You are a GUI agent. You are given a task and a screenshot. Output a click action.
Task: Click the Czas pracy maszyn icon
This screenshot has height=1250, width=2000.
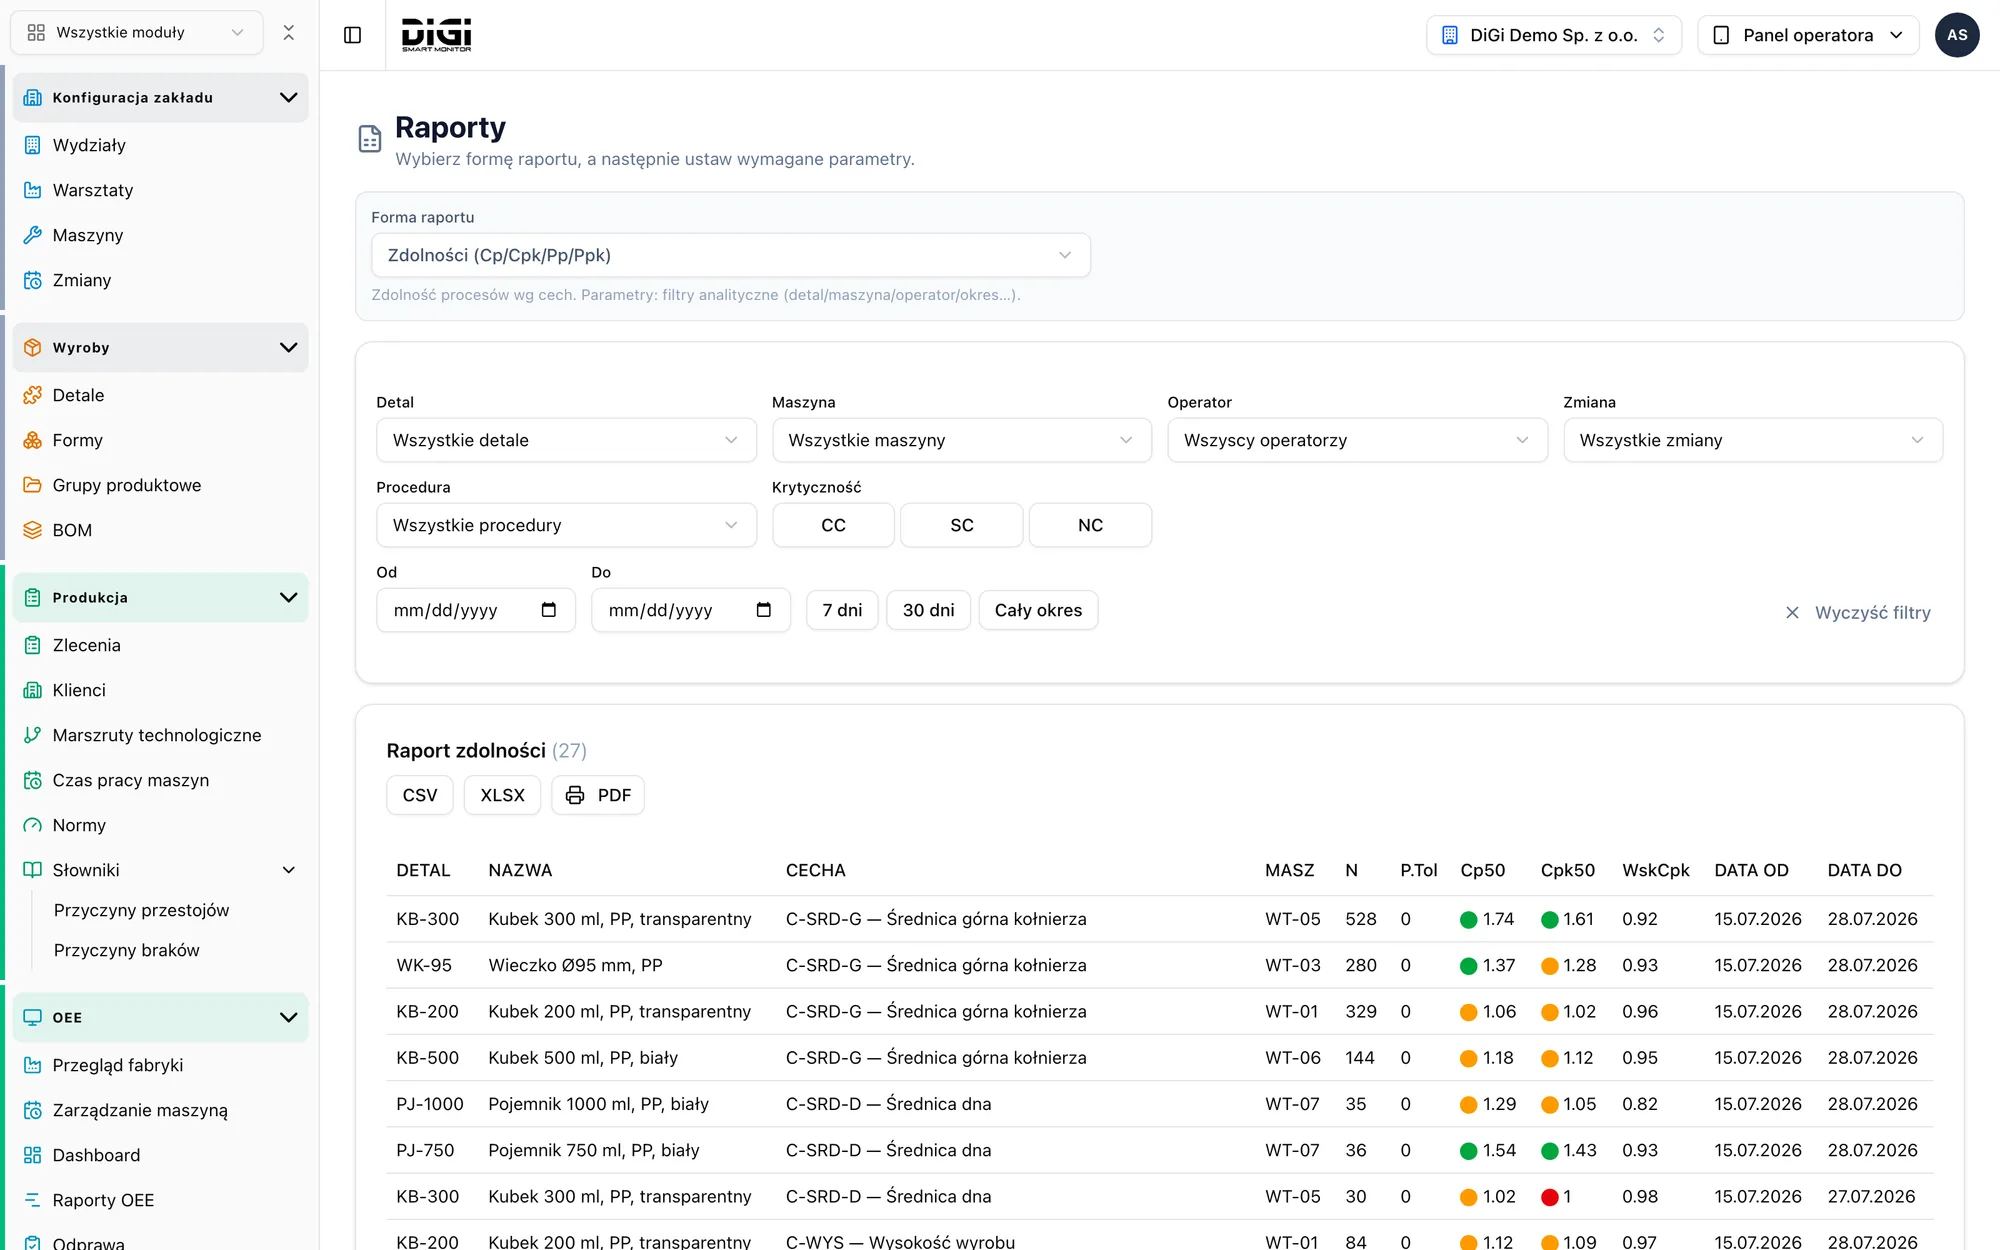coord(33,780)
